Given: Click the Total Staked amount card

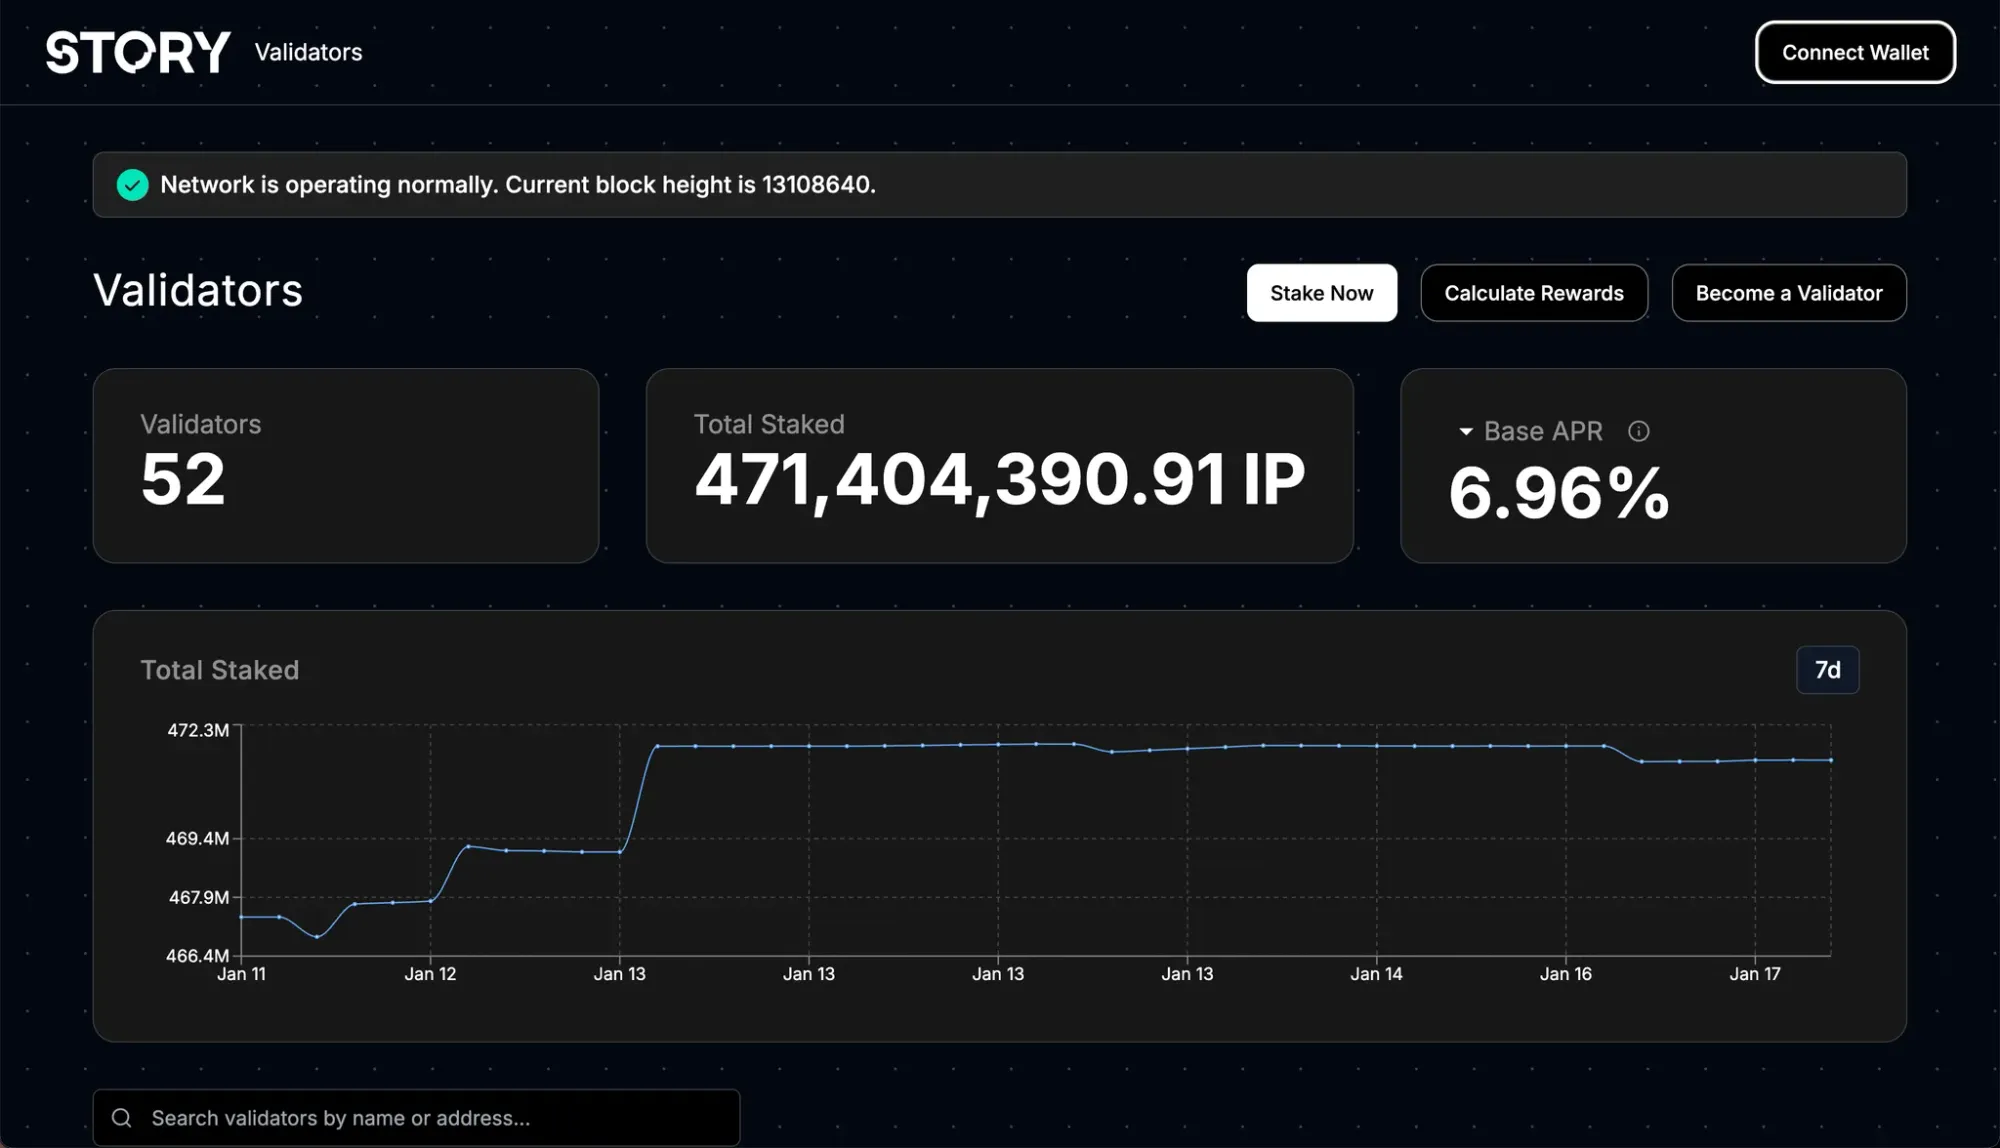Looking at the screenshot, I should coord(999,466).
